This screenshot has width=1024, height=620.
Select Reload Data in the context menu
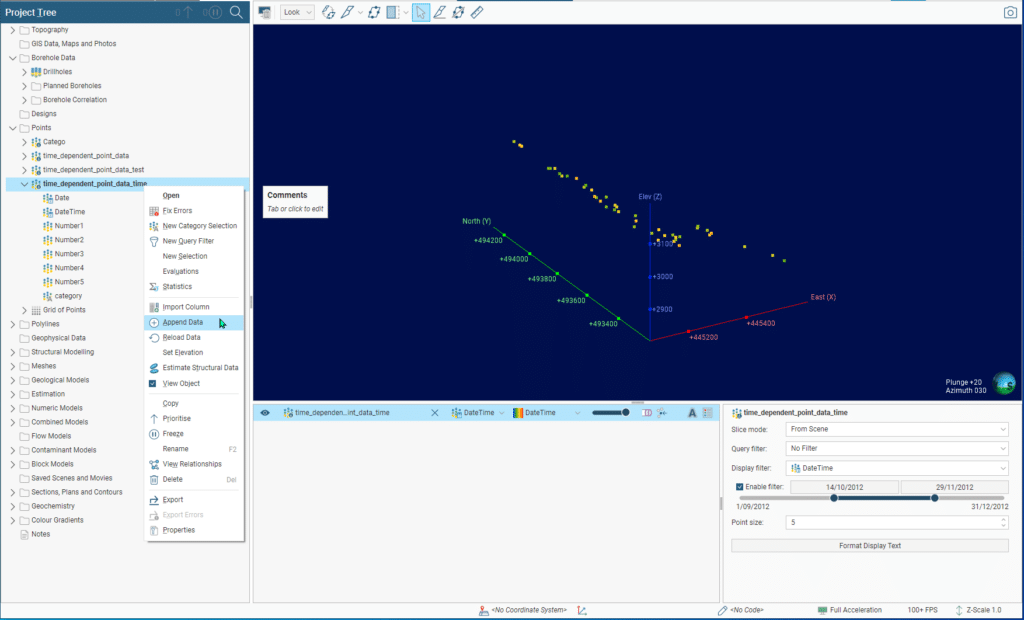(x=181, y=338)
